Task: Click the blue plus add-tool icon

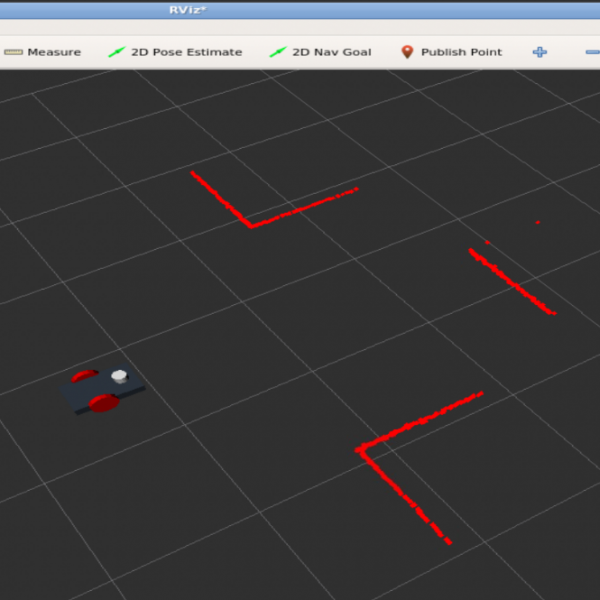Action: click(540, 52)
